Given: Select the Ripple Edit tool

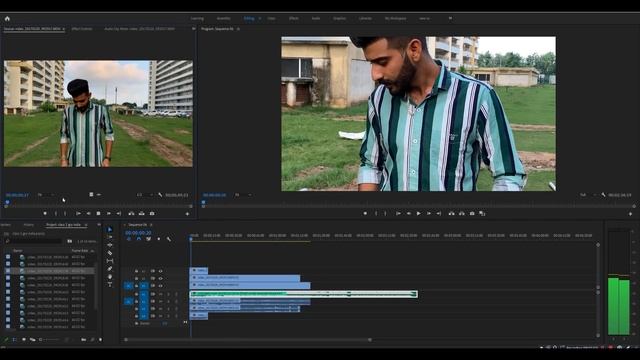Looking at the screenshot, I should pyautogui.click(x=109, y=245).
